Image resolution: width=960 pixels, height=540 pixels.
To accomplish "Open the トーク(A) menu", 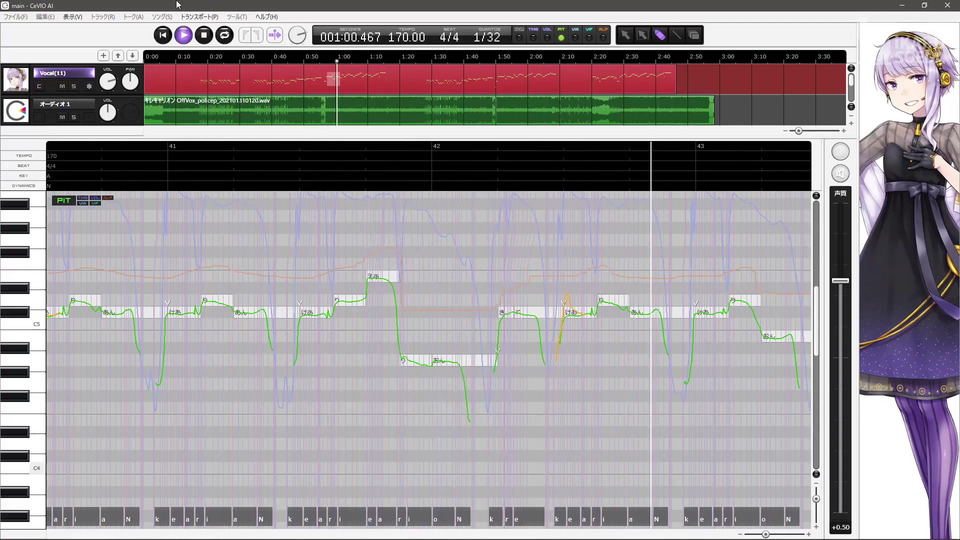I will [133, 17].
